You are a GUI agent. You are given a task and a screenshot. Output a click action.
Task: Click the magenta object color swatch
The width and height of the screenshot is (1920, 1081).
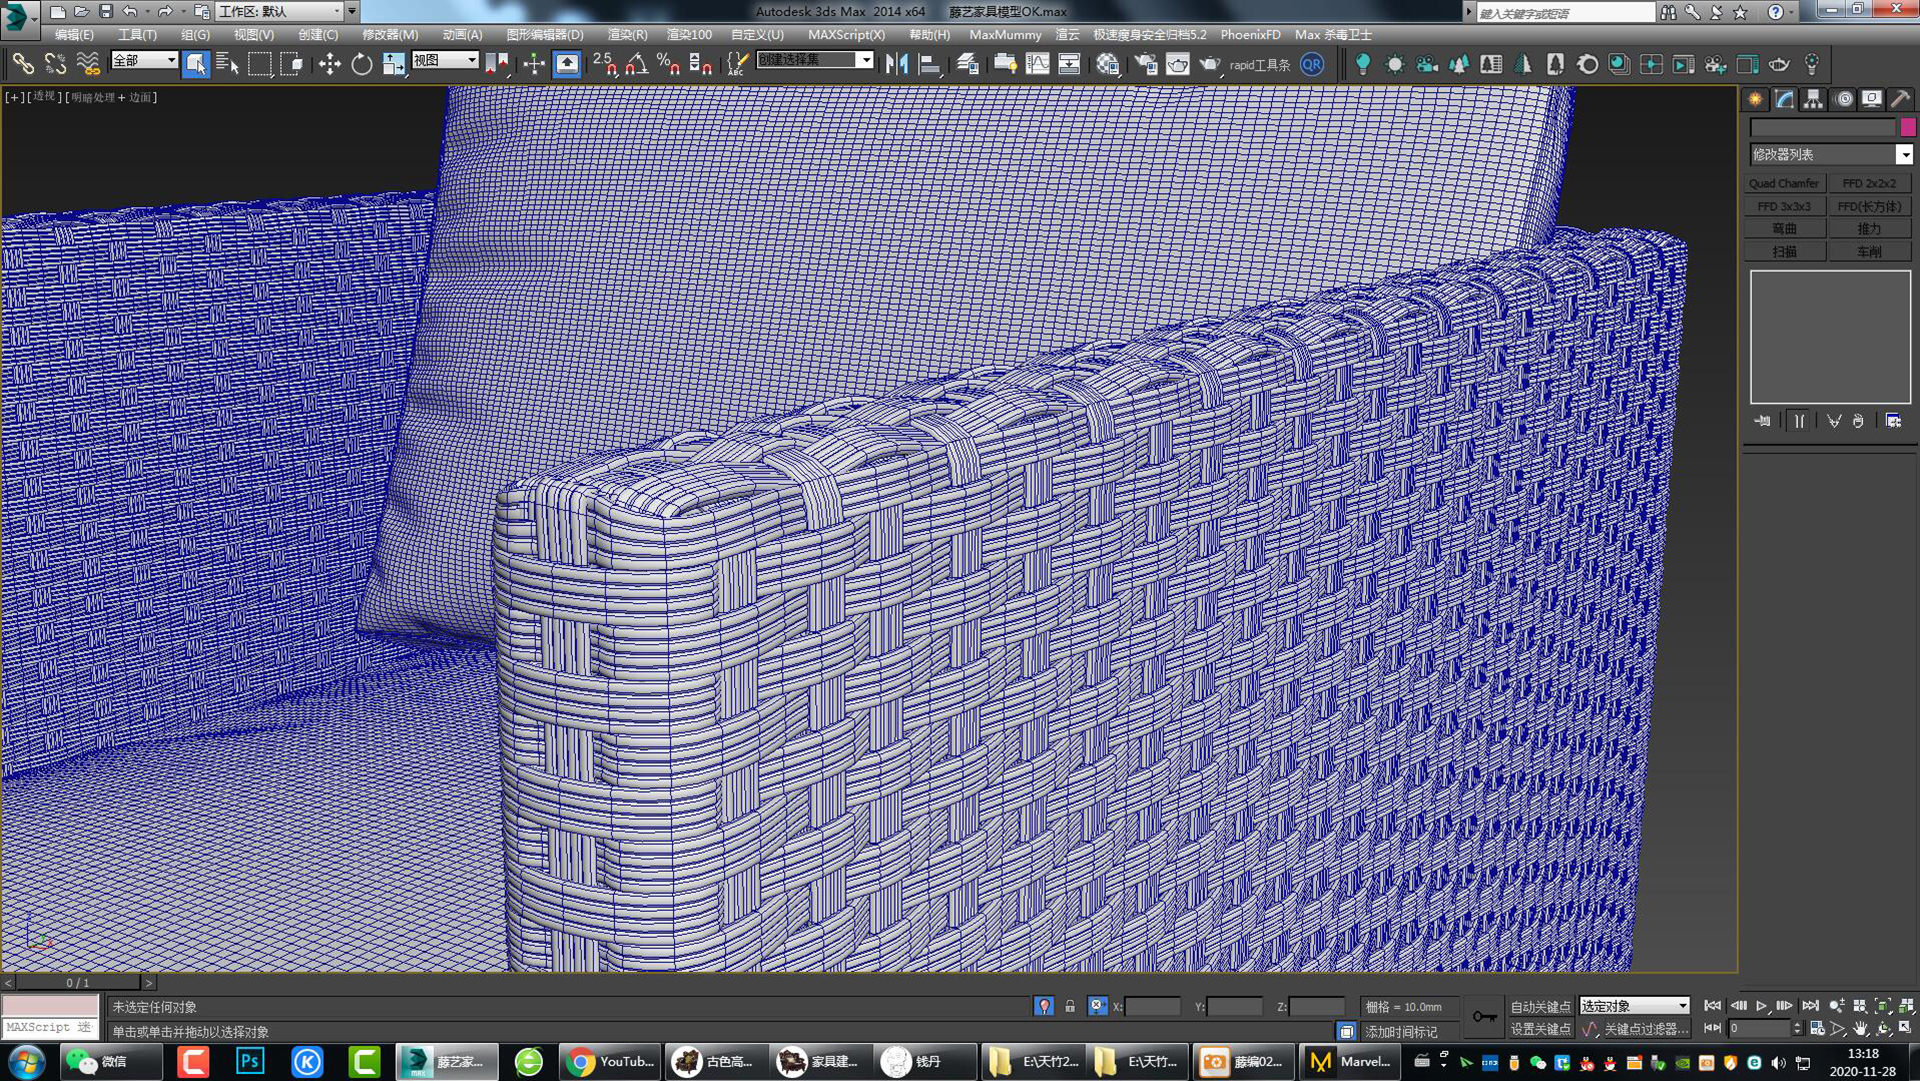tap(1908, 127)
